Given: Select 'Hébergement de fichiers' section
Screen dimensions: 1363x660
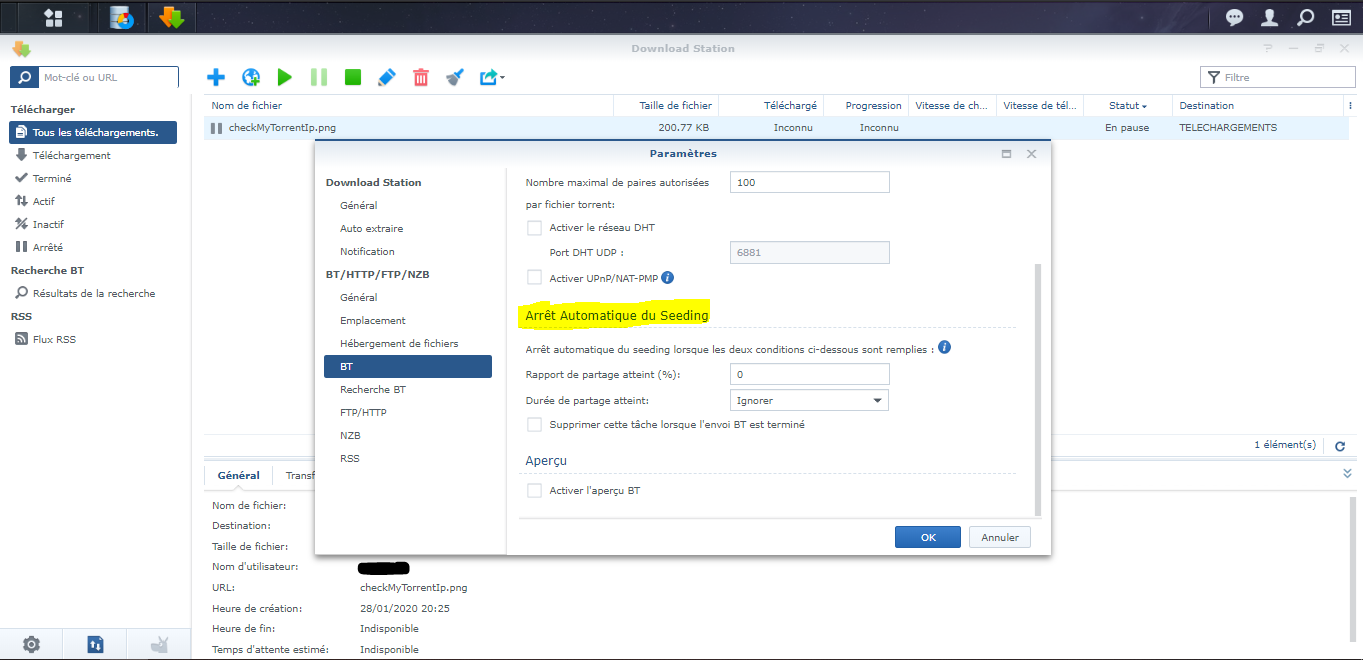Looking at the screenshot, I should pos(399,344).
